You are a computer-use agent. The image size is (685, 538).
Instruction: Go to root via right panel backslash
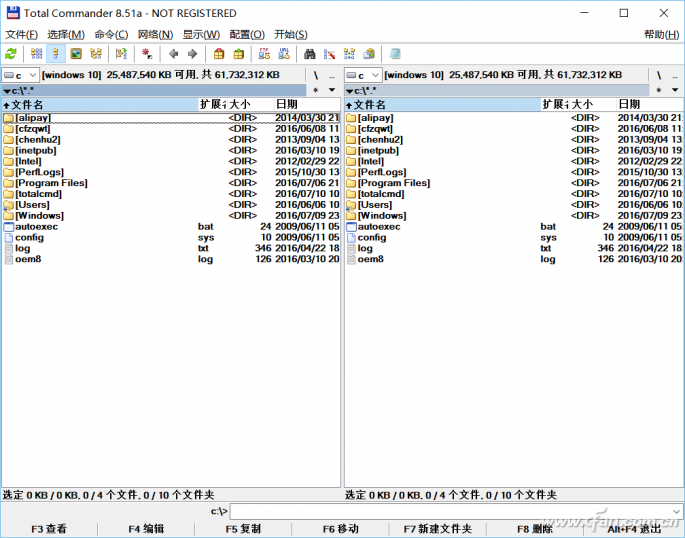659,76
